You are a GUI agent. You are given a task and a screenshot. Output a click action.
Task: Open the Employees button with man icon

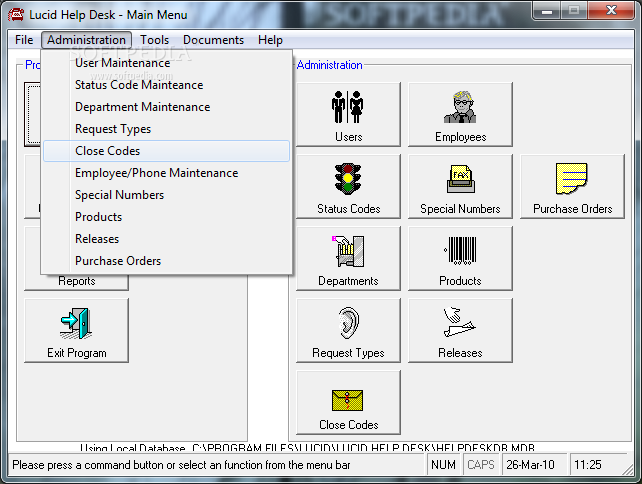point(460,114)
